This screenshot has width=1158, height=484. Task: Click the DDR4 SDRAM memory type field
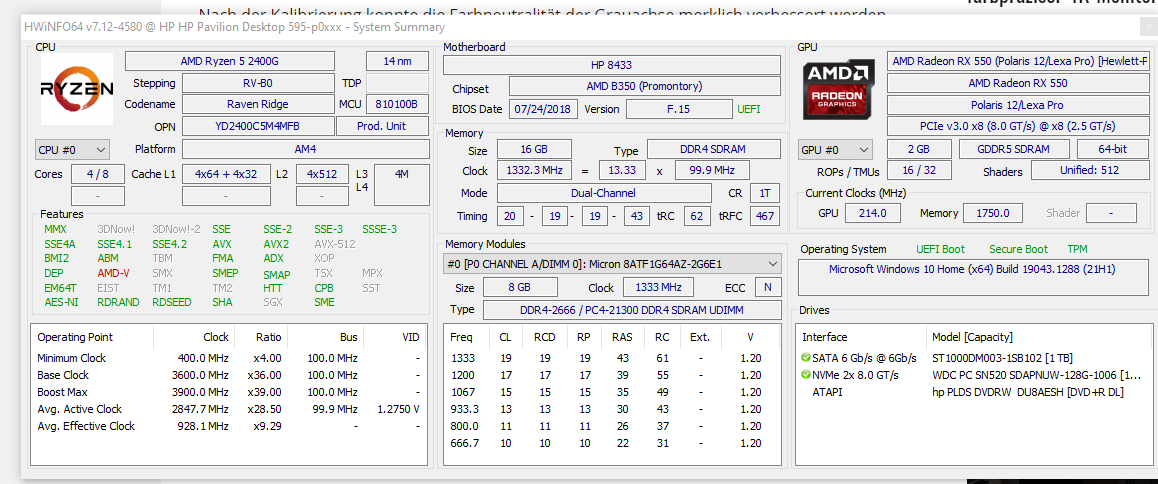pyautogui.click(x=713, y=150)
